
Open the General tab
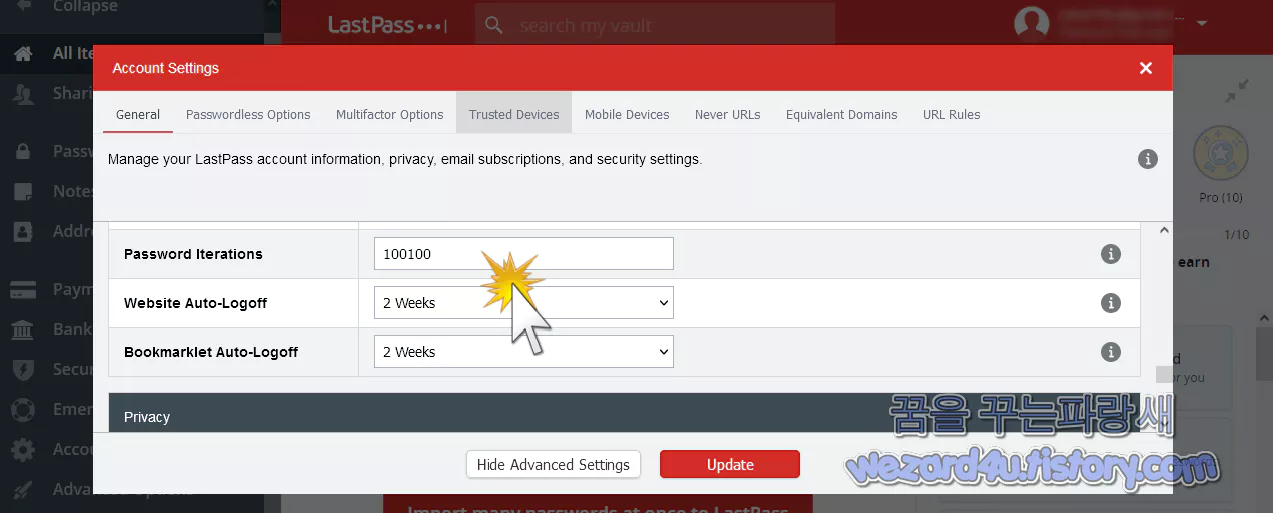point(138,114)
